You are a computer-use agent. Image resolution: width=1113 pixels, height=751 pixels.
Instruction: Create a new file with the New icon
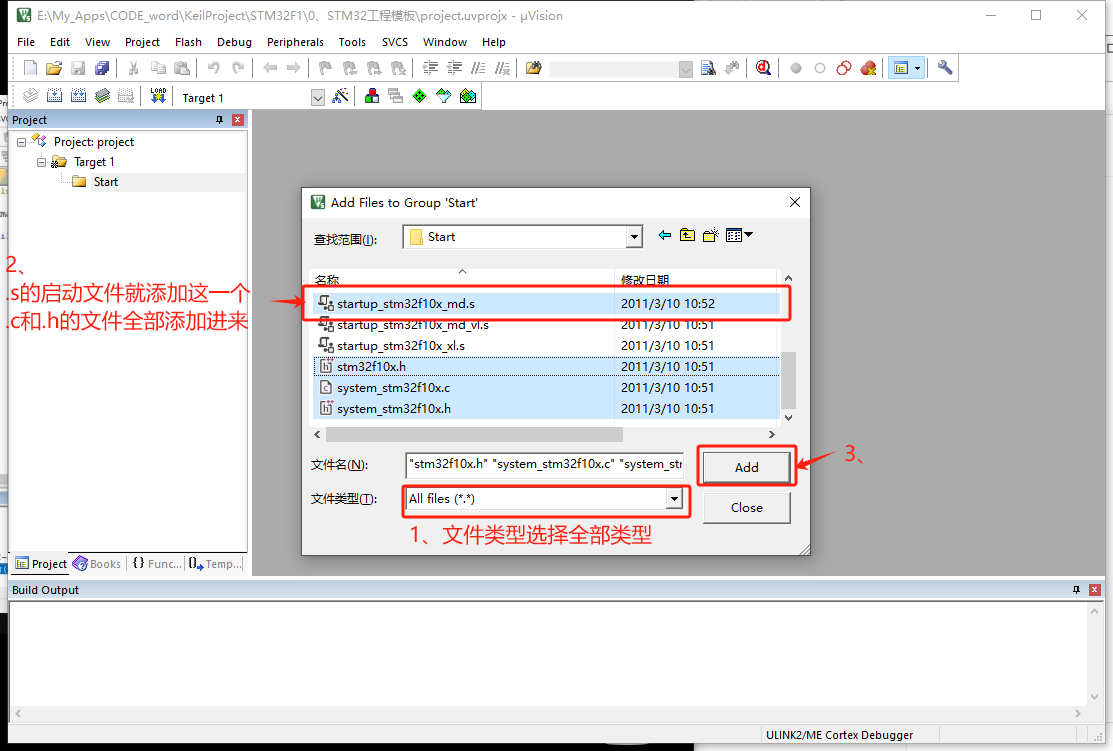click(x=30, y=68)
